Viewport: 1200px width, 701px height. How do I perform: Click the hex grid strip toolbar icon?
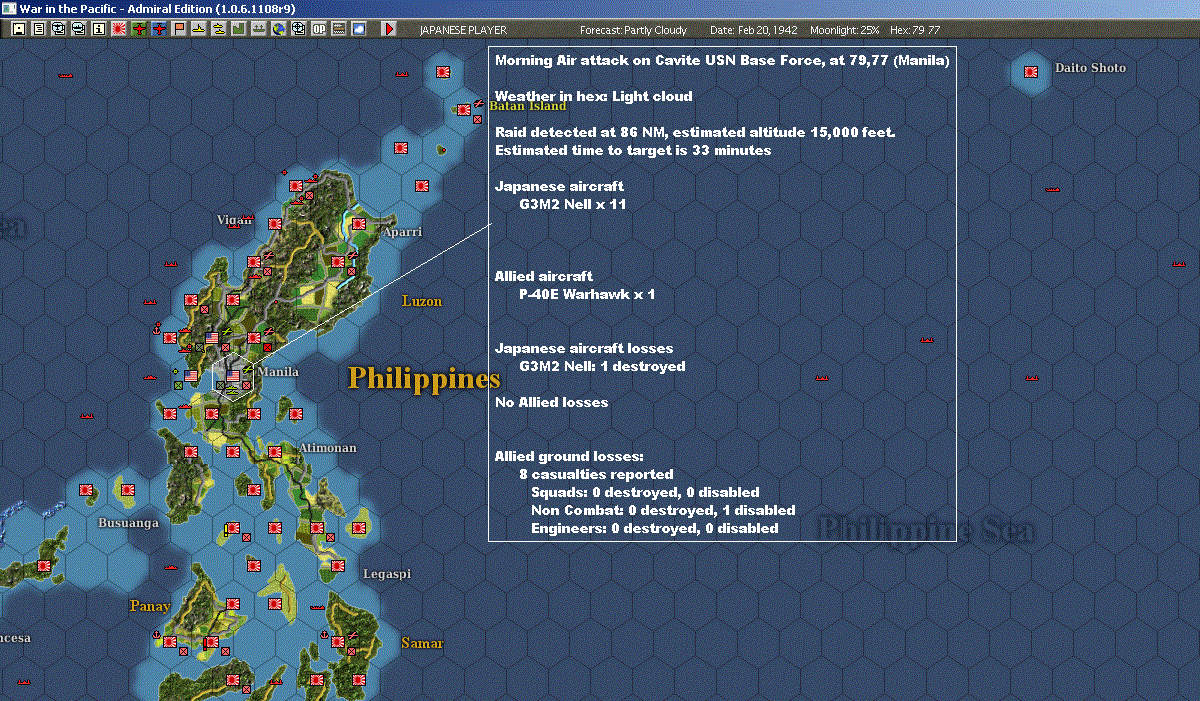338,30
